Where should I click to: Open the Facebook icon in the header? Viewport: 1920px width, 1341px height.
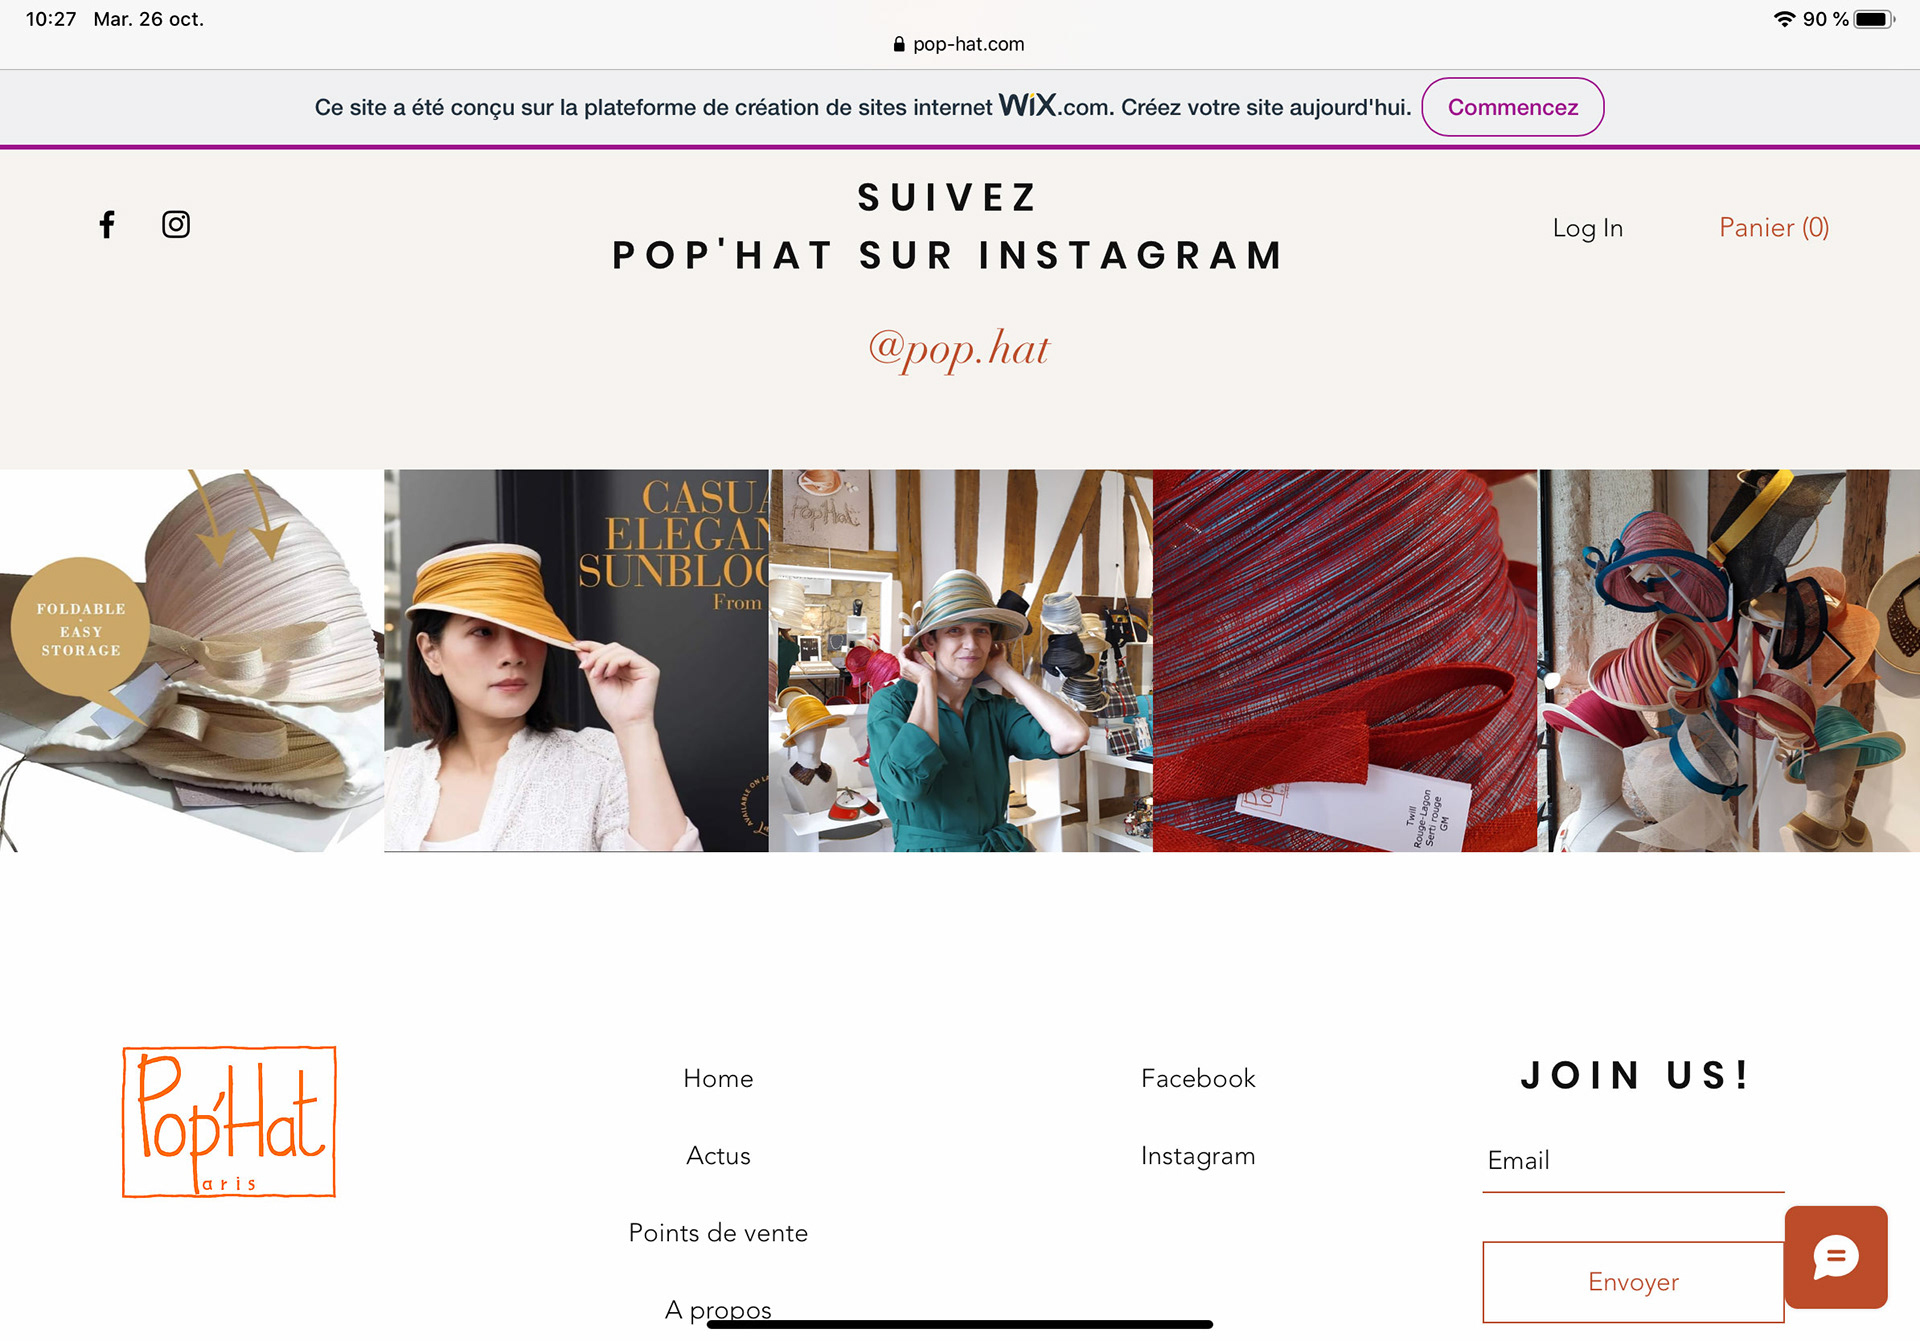point(107,224)
